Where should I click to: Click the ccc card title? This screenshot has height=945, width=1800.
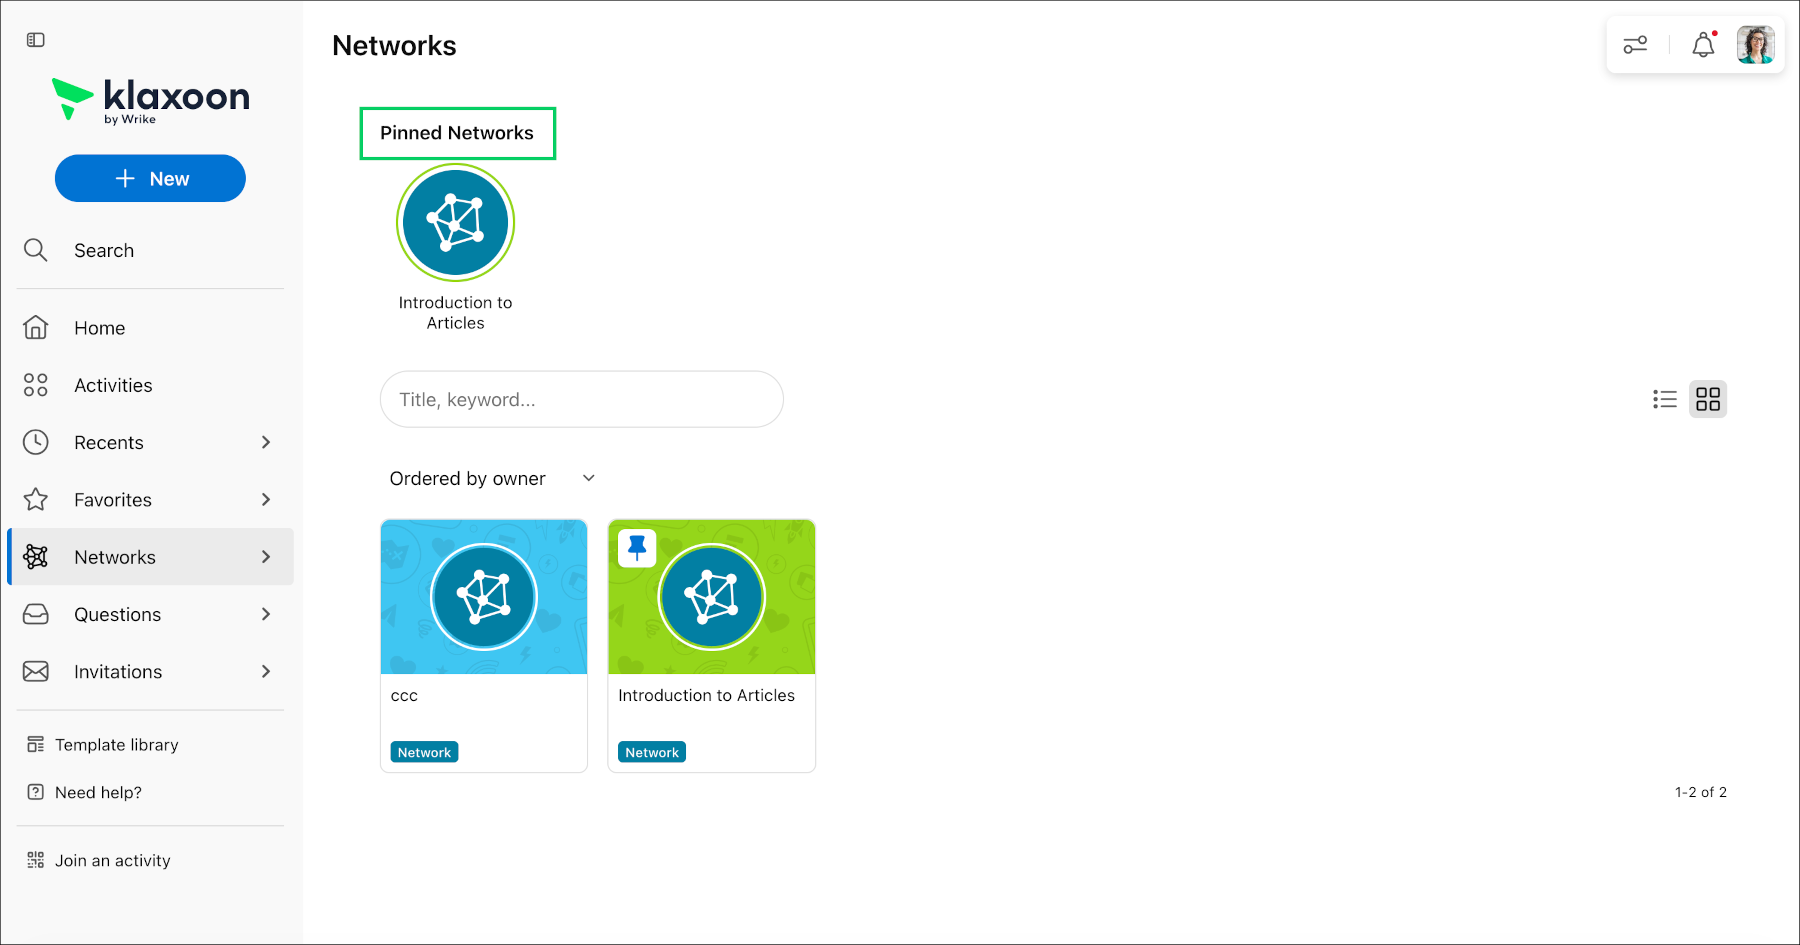tap(404, 695)
